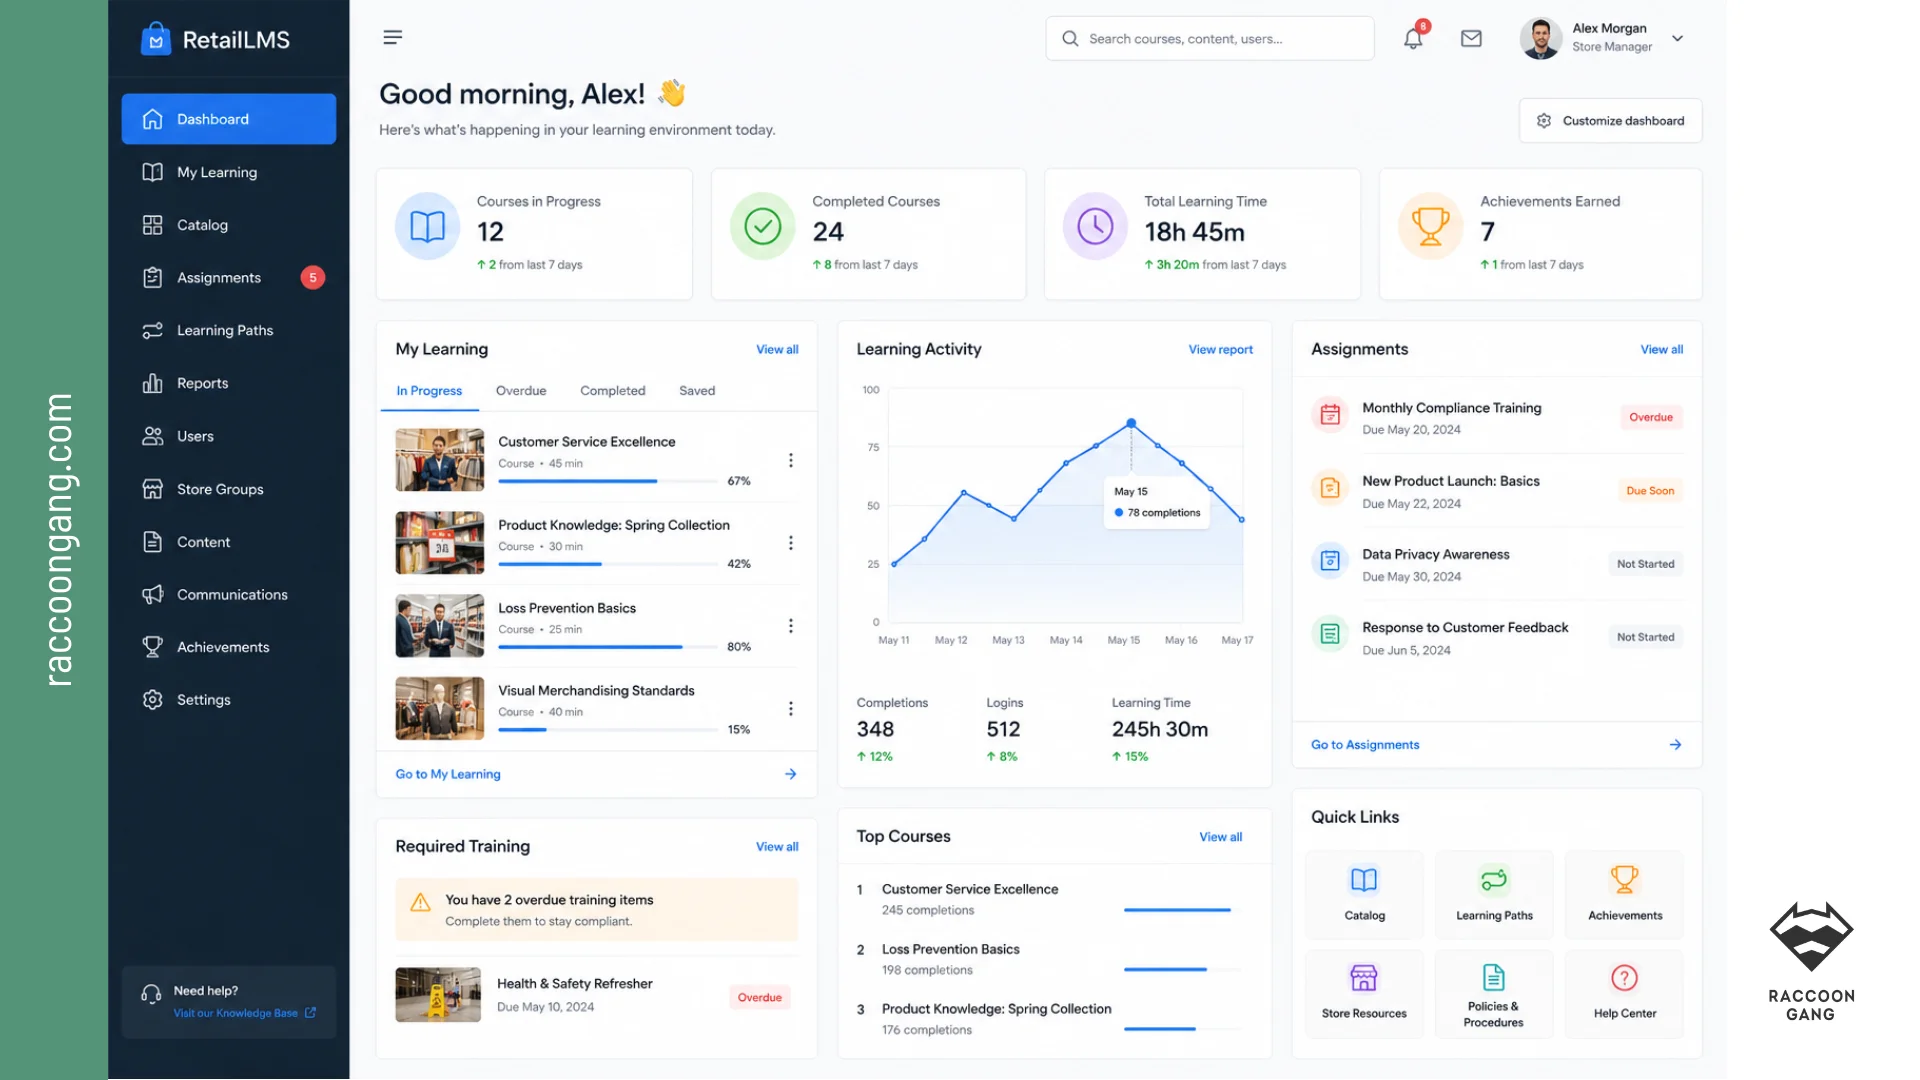Click the Courses in Progress book icon
1920x1080 pixels.
pyautogui.click(x=427, y=227)
